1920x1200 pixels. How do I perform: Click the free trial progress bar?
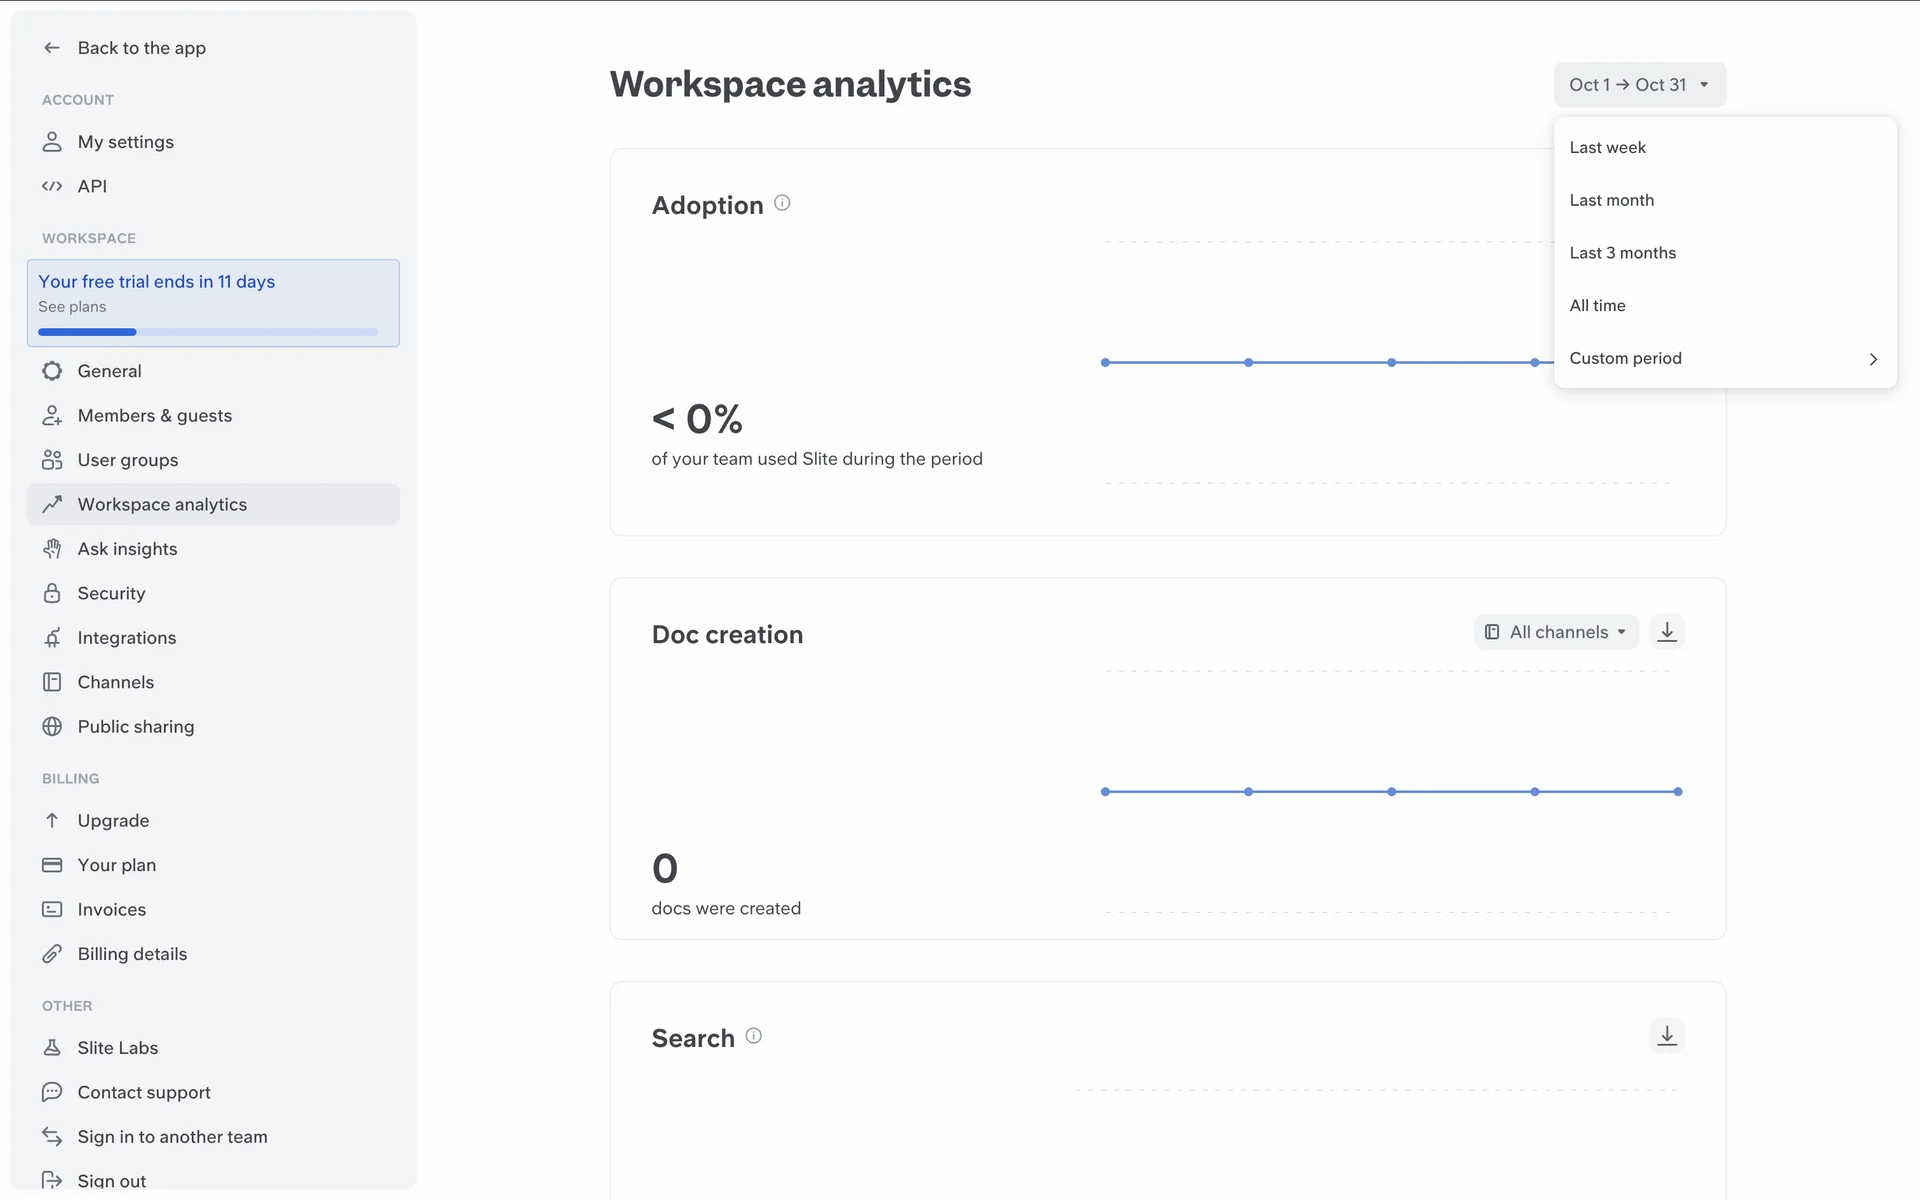(x=208, y=332)
